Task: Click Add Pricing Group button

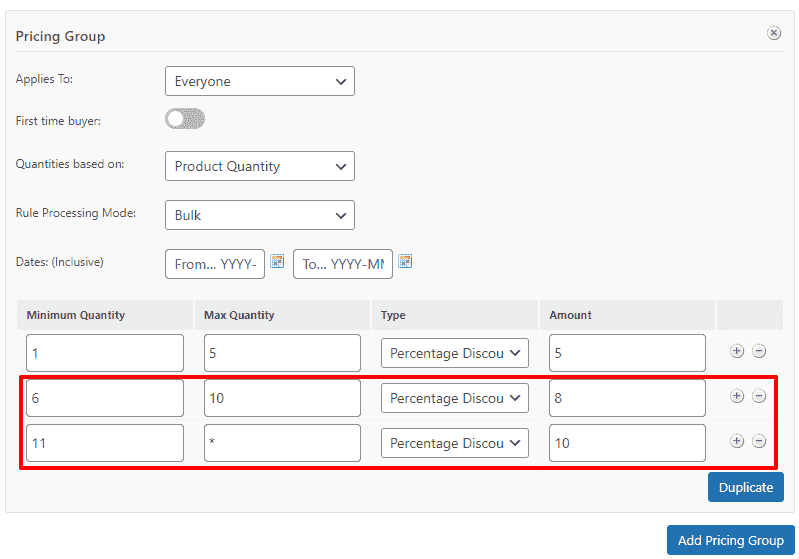Action: click(x=731, y=540)
